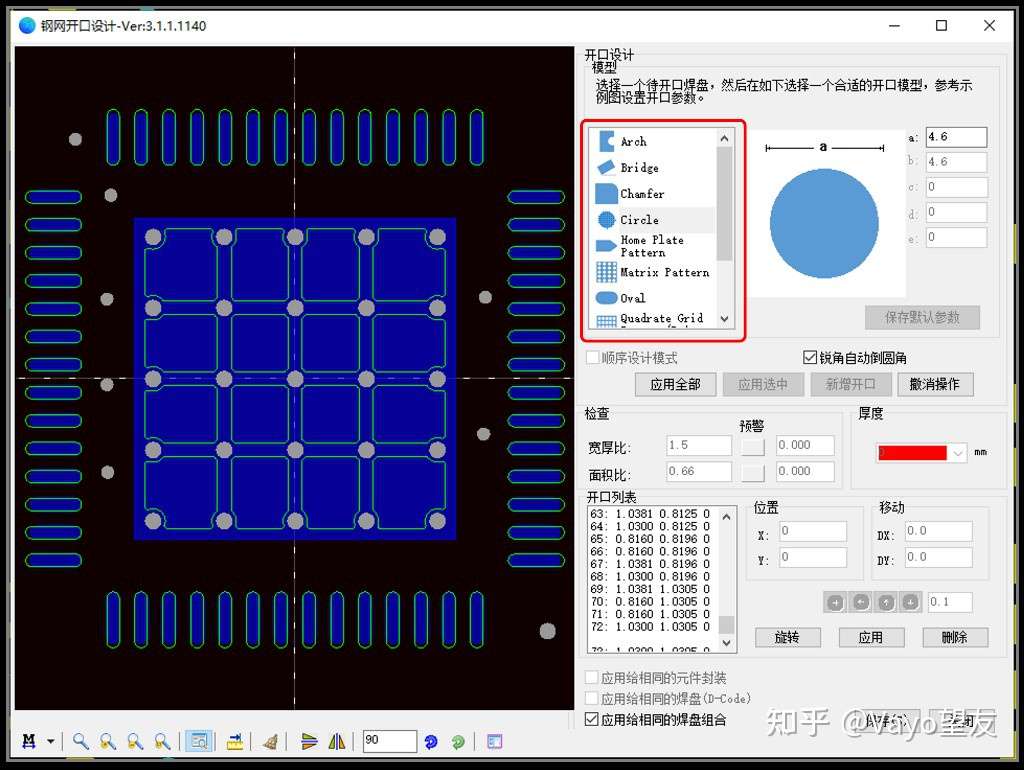Click the broom clear icon
The image size is (1024, 770).
270,741
